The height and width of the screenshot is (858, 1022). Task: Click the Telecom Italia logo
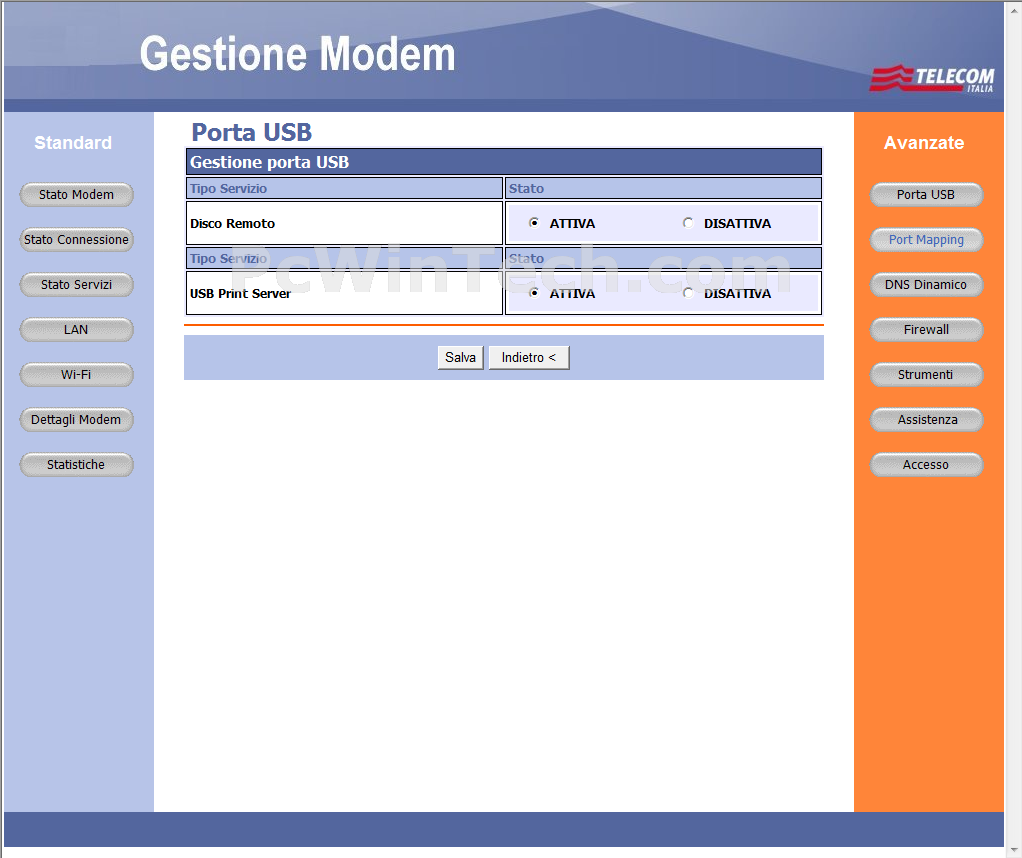(x=932, y=78)
